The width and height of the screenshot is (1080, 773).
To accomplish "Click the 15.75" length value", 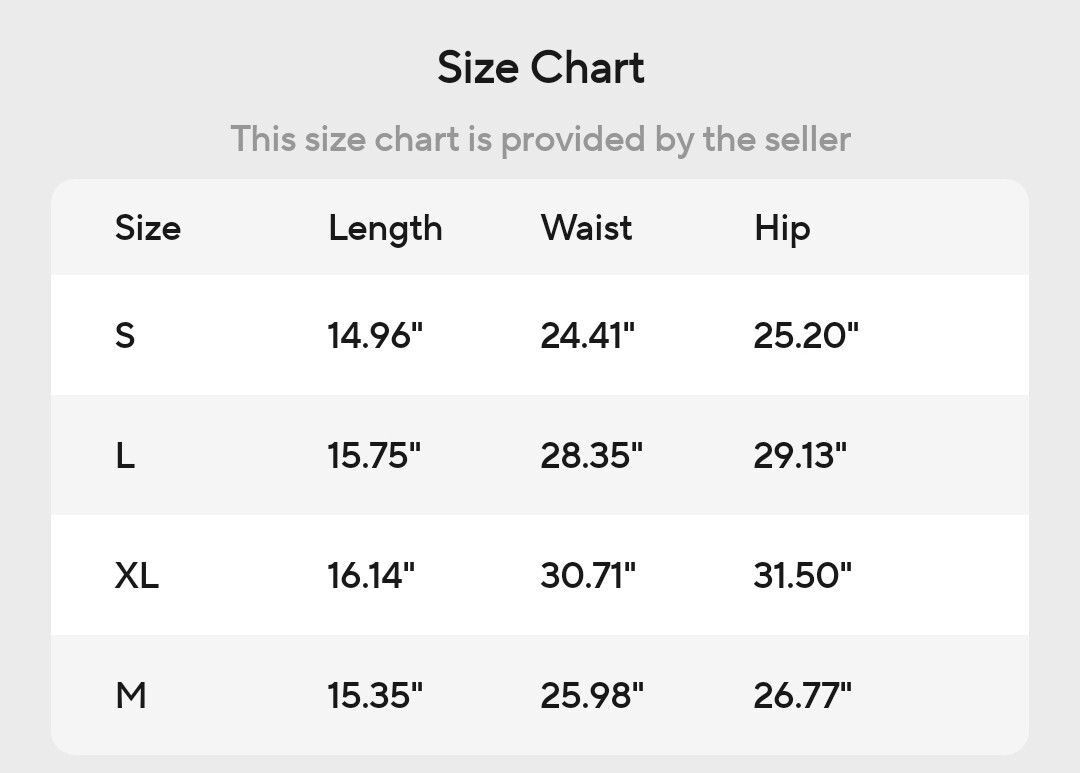I will (374, 455).
